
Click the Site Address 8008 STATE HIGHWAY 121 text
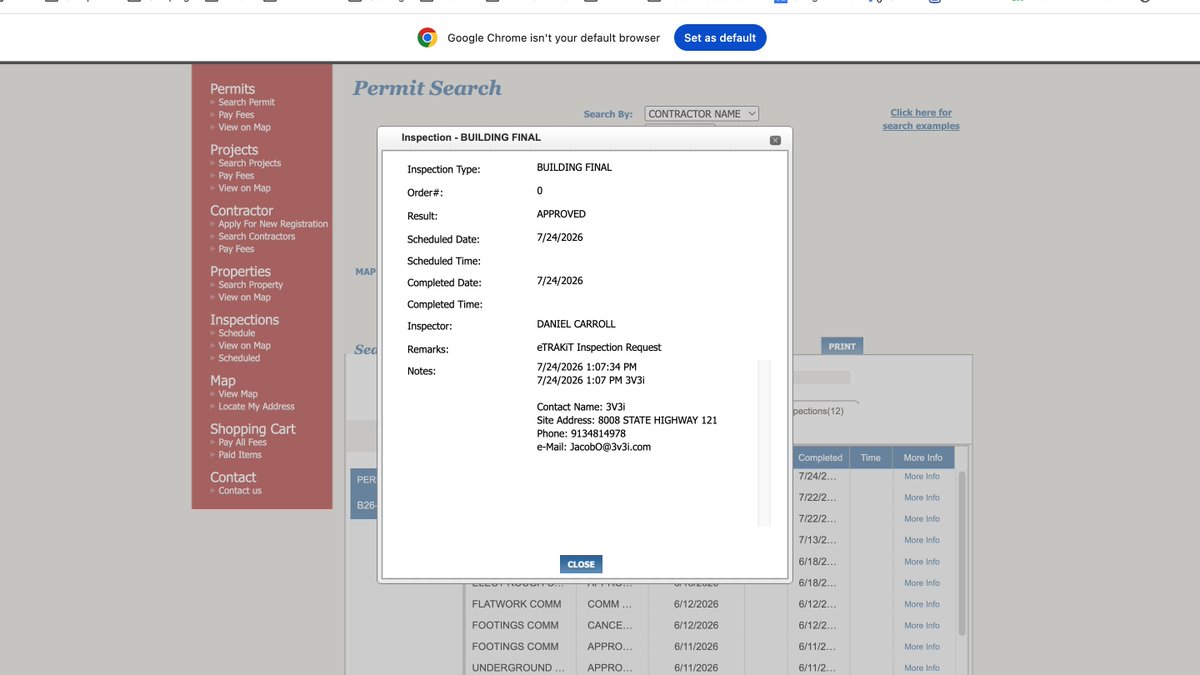click(x=627, y=420)
